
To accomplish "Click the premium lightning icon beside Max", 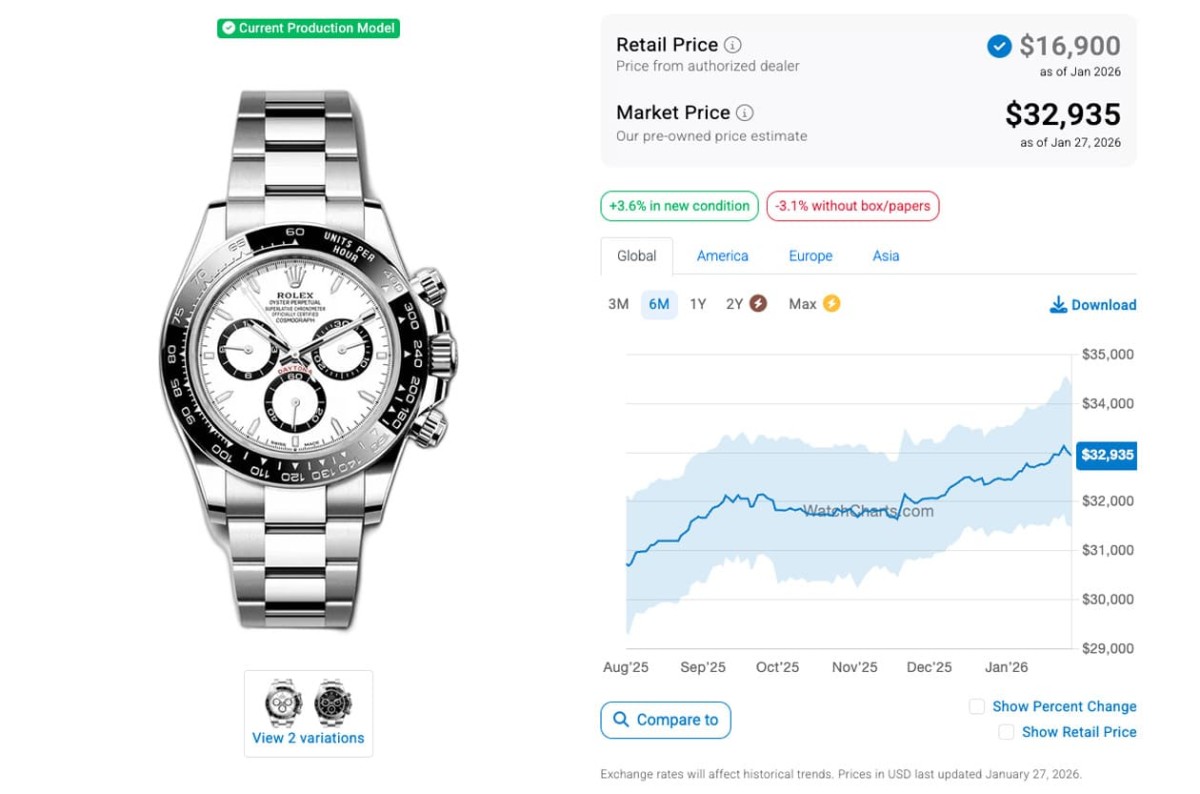I will 831,304.
